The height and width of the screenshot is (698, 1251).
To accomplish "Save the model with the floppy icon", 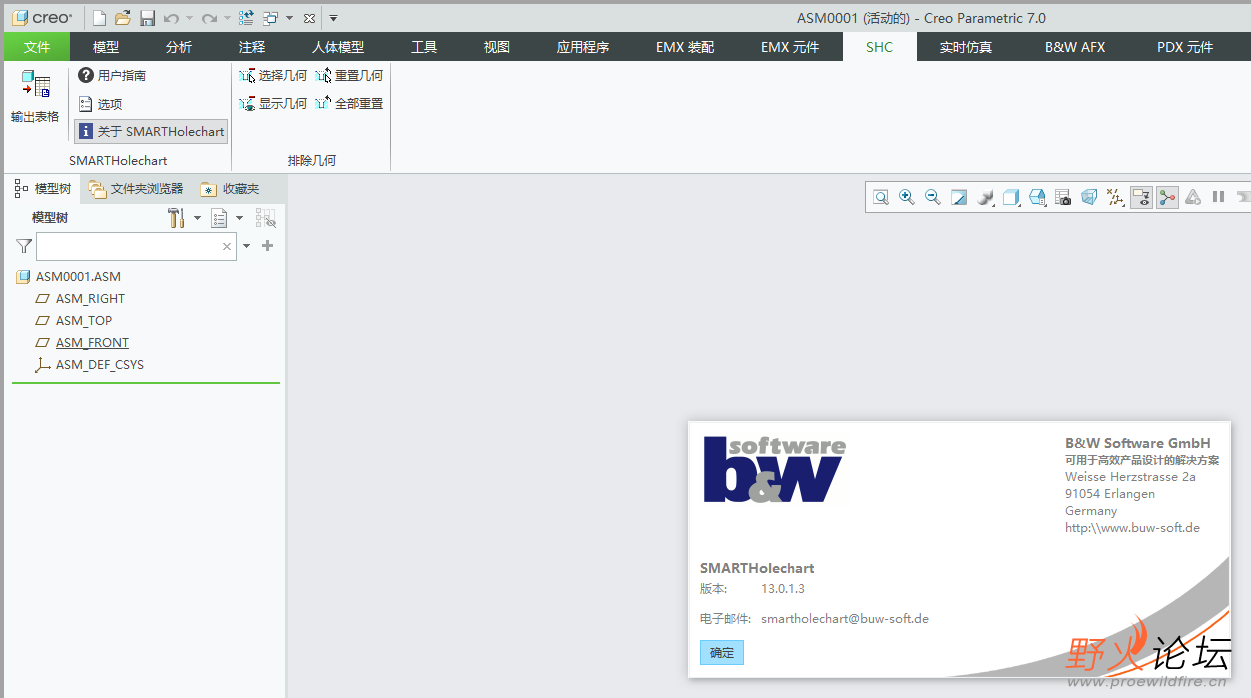I will tap(147, 18).
